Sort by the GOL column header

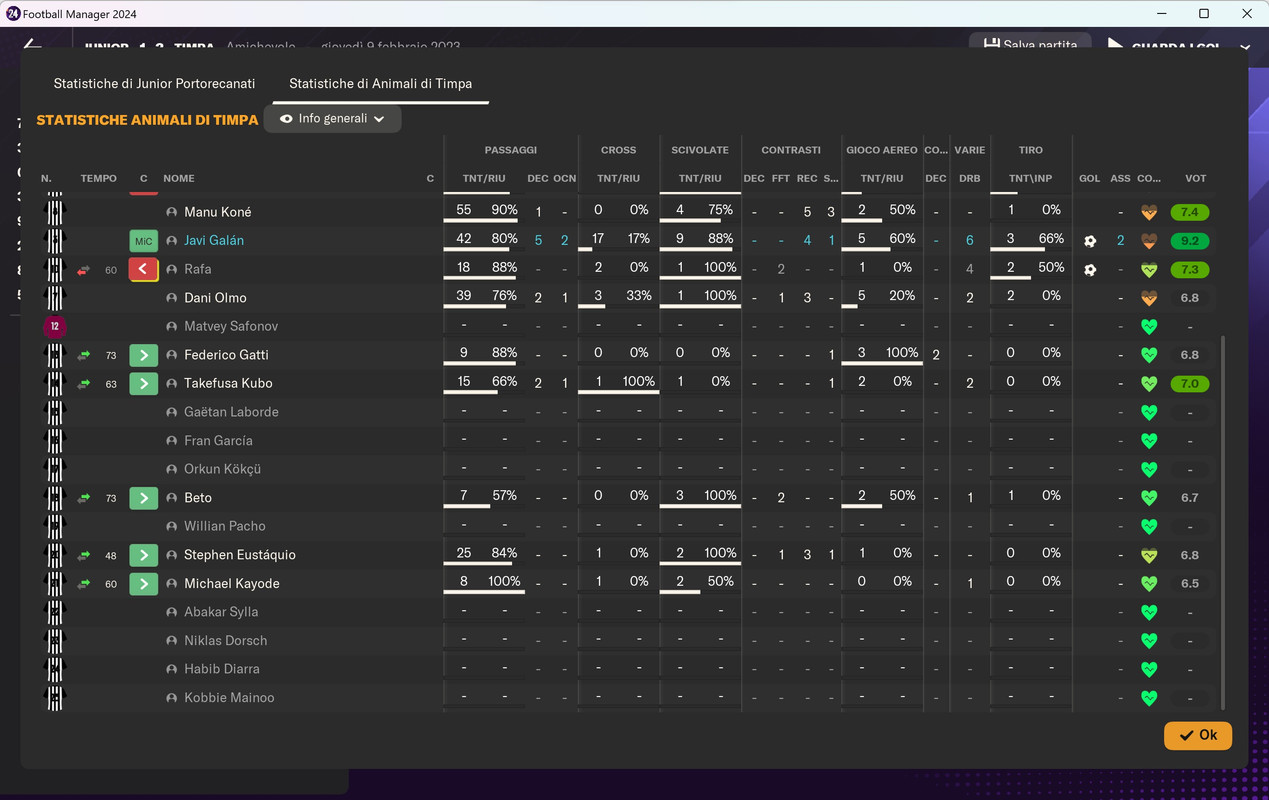[x=1090, y=179]
